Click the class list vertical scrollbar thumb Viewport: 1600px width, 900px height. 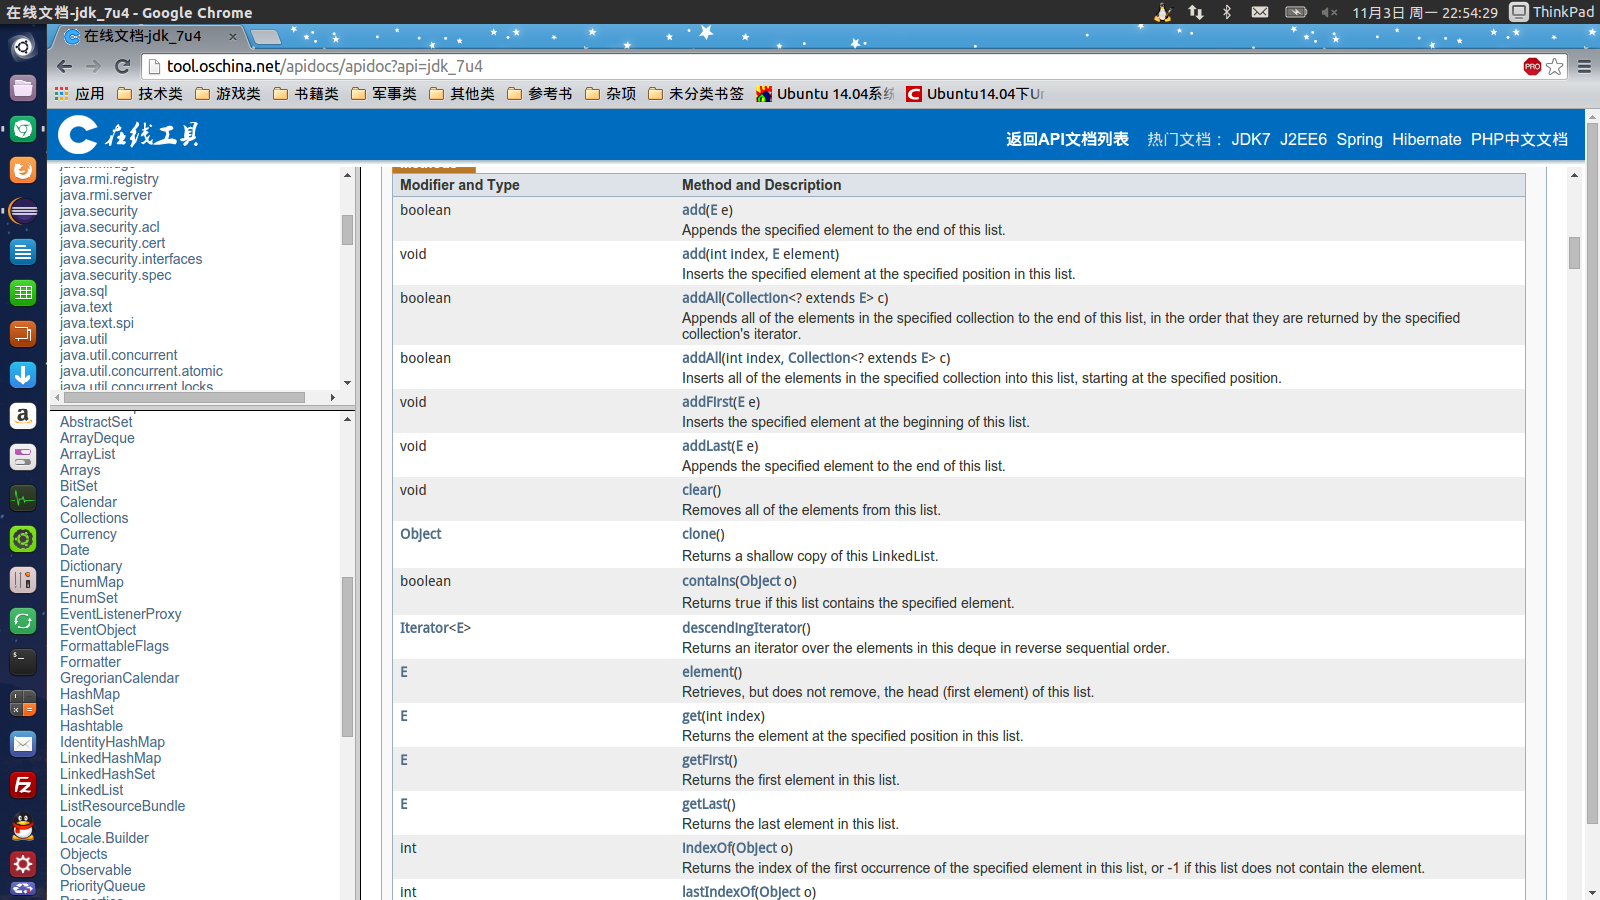347,657
